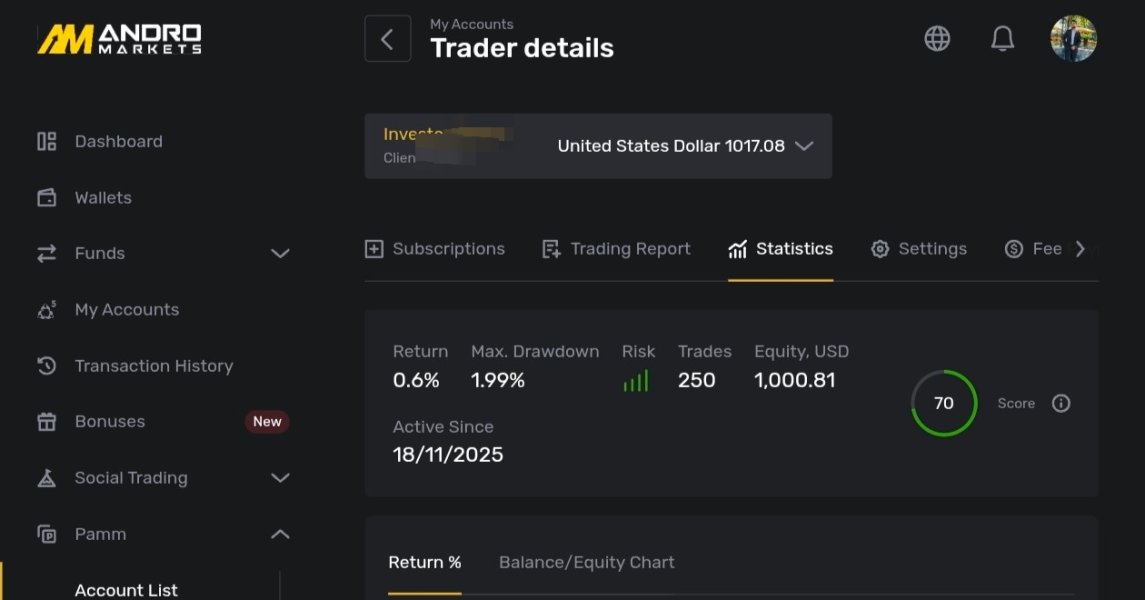Select Account List under Pamm
Viewport: 1145px width, 600px height.
click(126, 590)
